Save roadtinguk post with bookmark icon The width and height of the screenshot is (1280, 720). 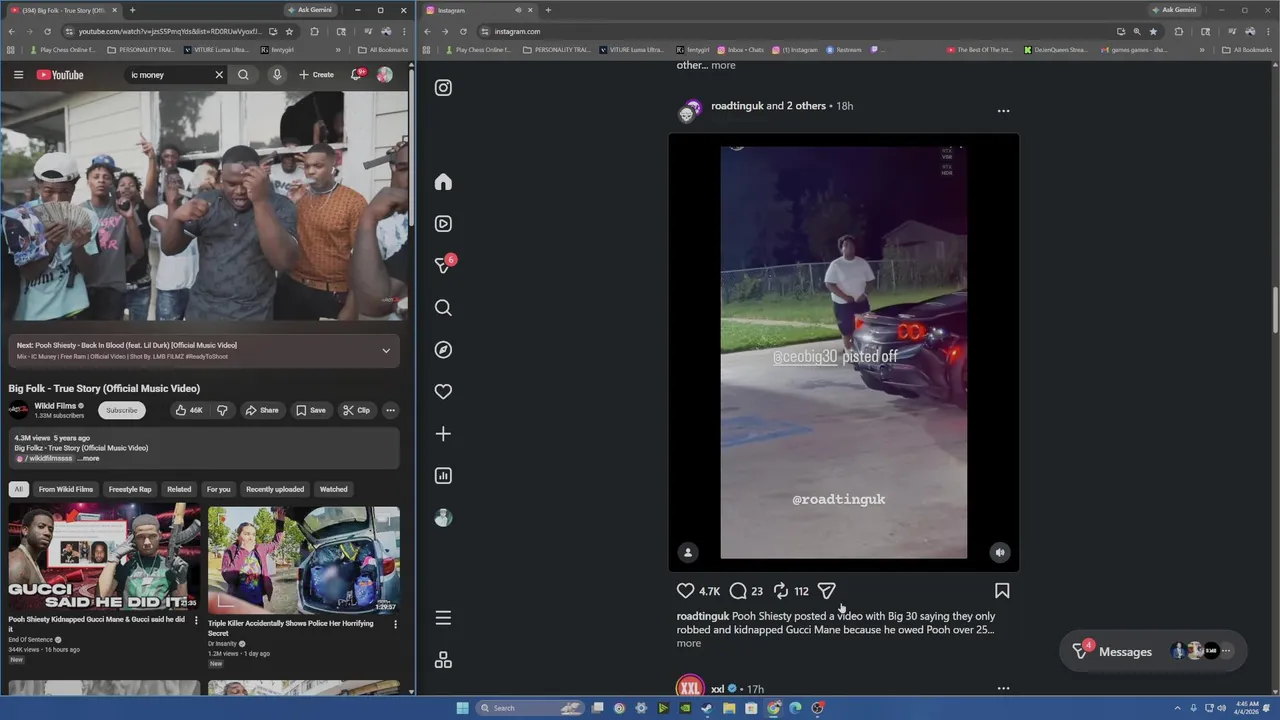point(1002,591)
